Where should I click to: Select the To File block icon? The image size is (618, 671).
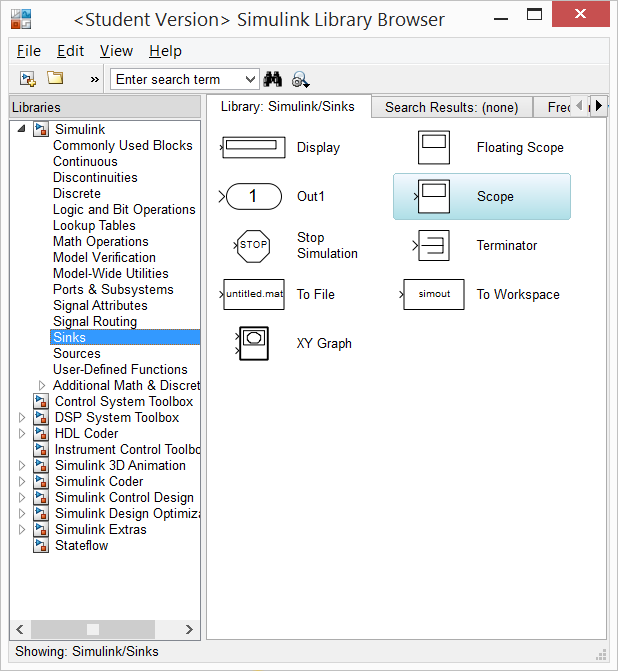tap(253, 294)
